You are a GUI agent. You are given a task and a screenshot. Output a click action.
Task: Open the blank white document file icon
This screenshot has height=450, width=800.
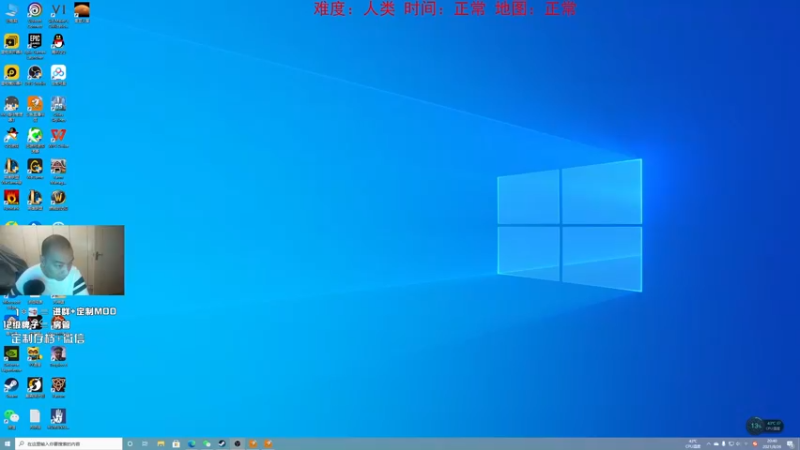pyautogui.click(x=35, y=418)
